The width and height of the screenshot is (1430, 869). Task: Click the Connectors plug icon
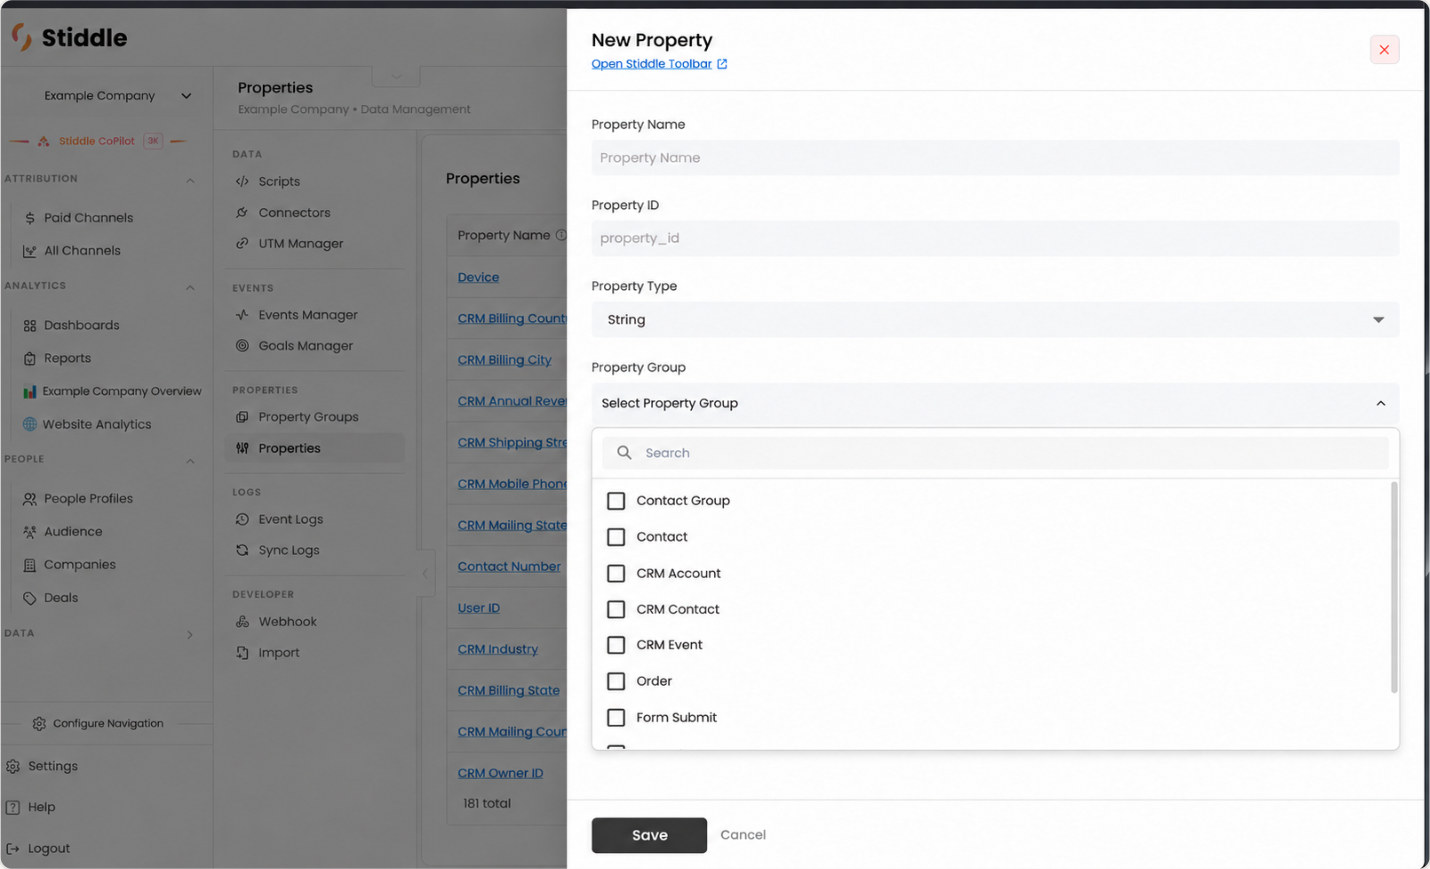(x=242, y=213)
